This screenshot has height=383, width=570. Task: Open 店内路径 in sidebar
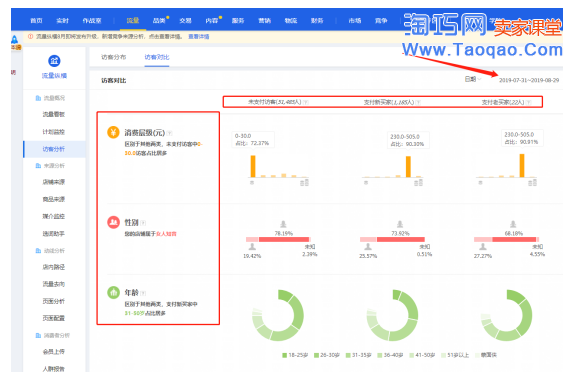(x=54, y=267)
